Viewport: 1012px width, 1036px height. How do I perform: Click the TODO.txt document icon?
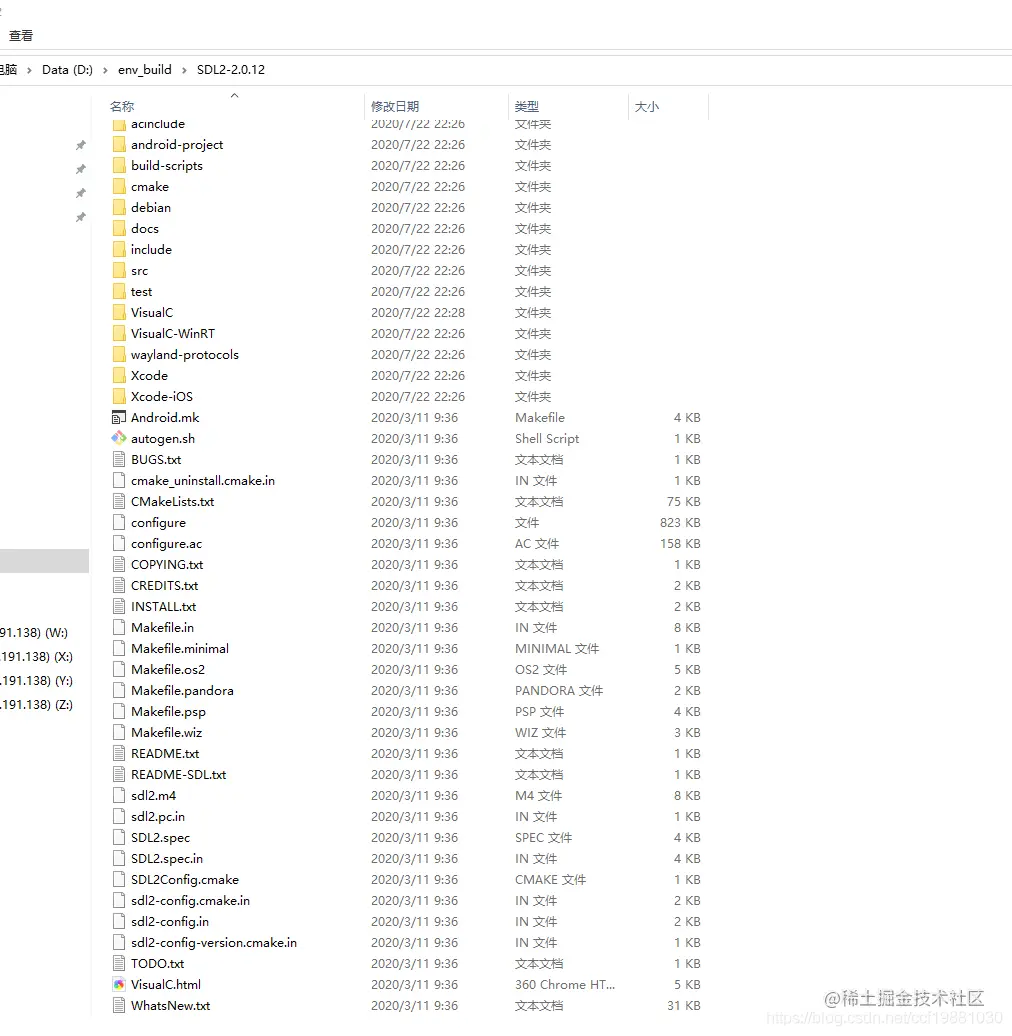coord(119,963)
